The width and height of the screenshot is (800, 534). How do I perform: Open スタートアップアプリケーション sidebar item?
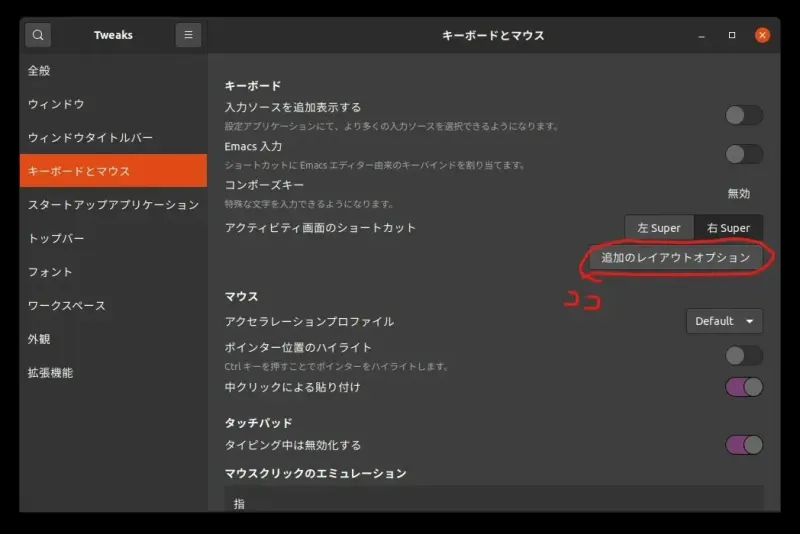pyautogui.click(x=113, y=205)
